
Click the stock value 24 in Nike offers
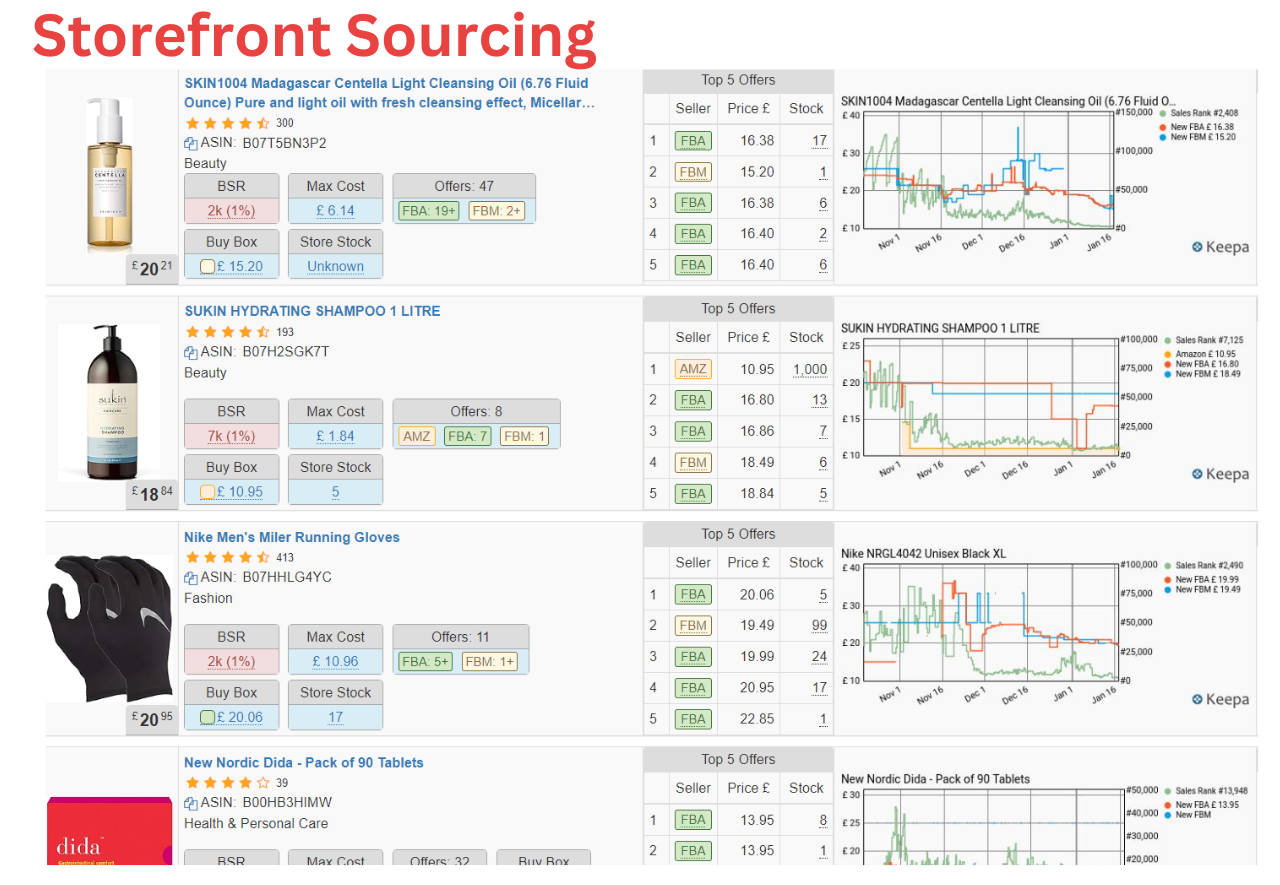tap(820, 656)
